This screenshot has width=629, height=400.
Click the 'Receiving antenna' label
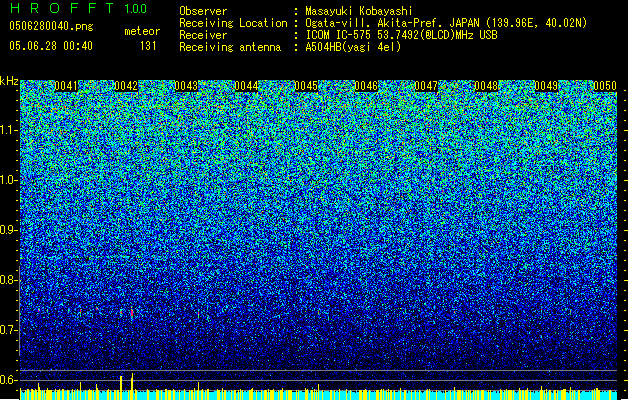coord(230,47)
